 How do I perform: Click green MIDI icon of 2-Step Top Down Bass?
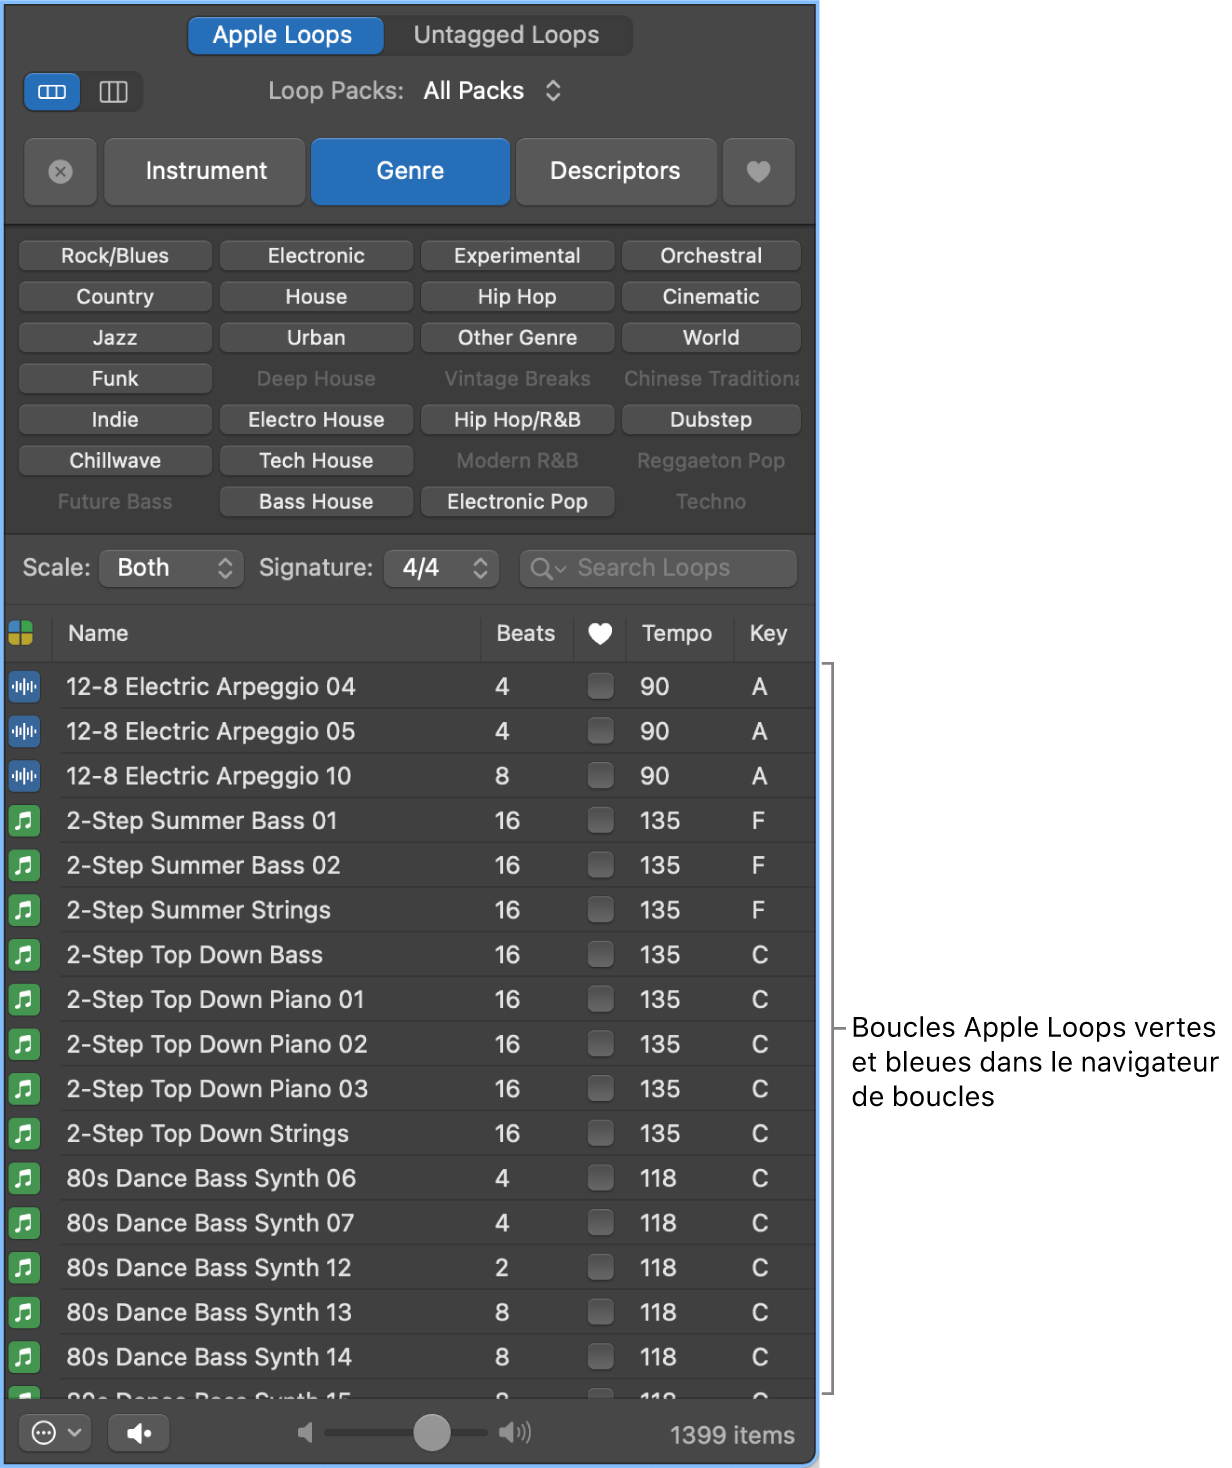coord(24,955)
